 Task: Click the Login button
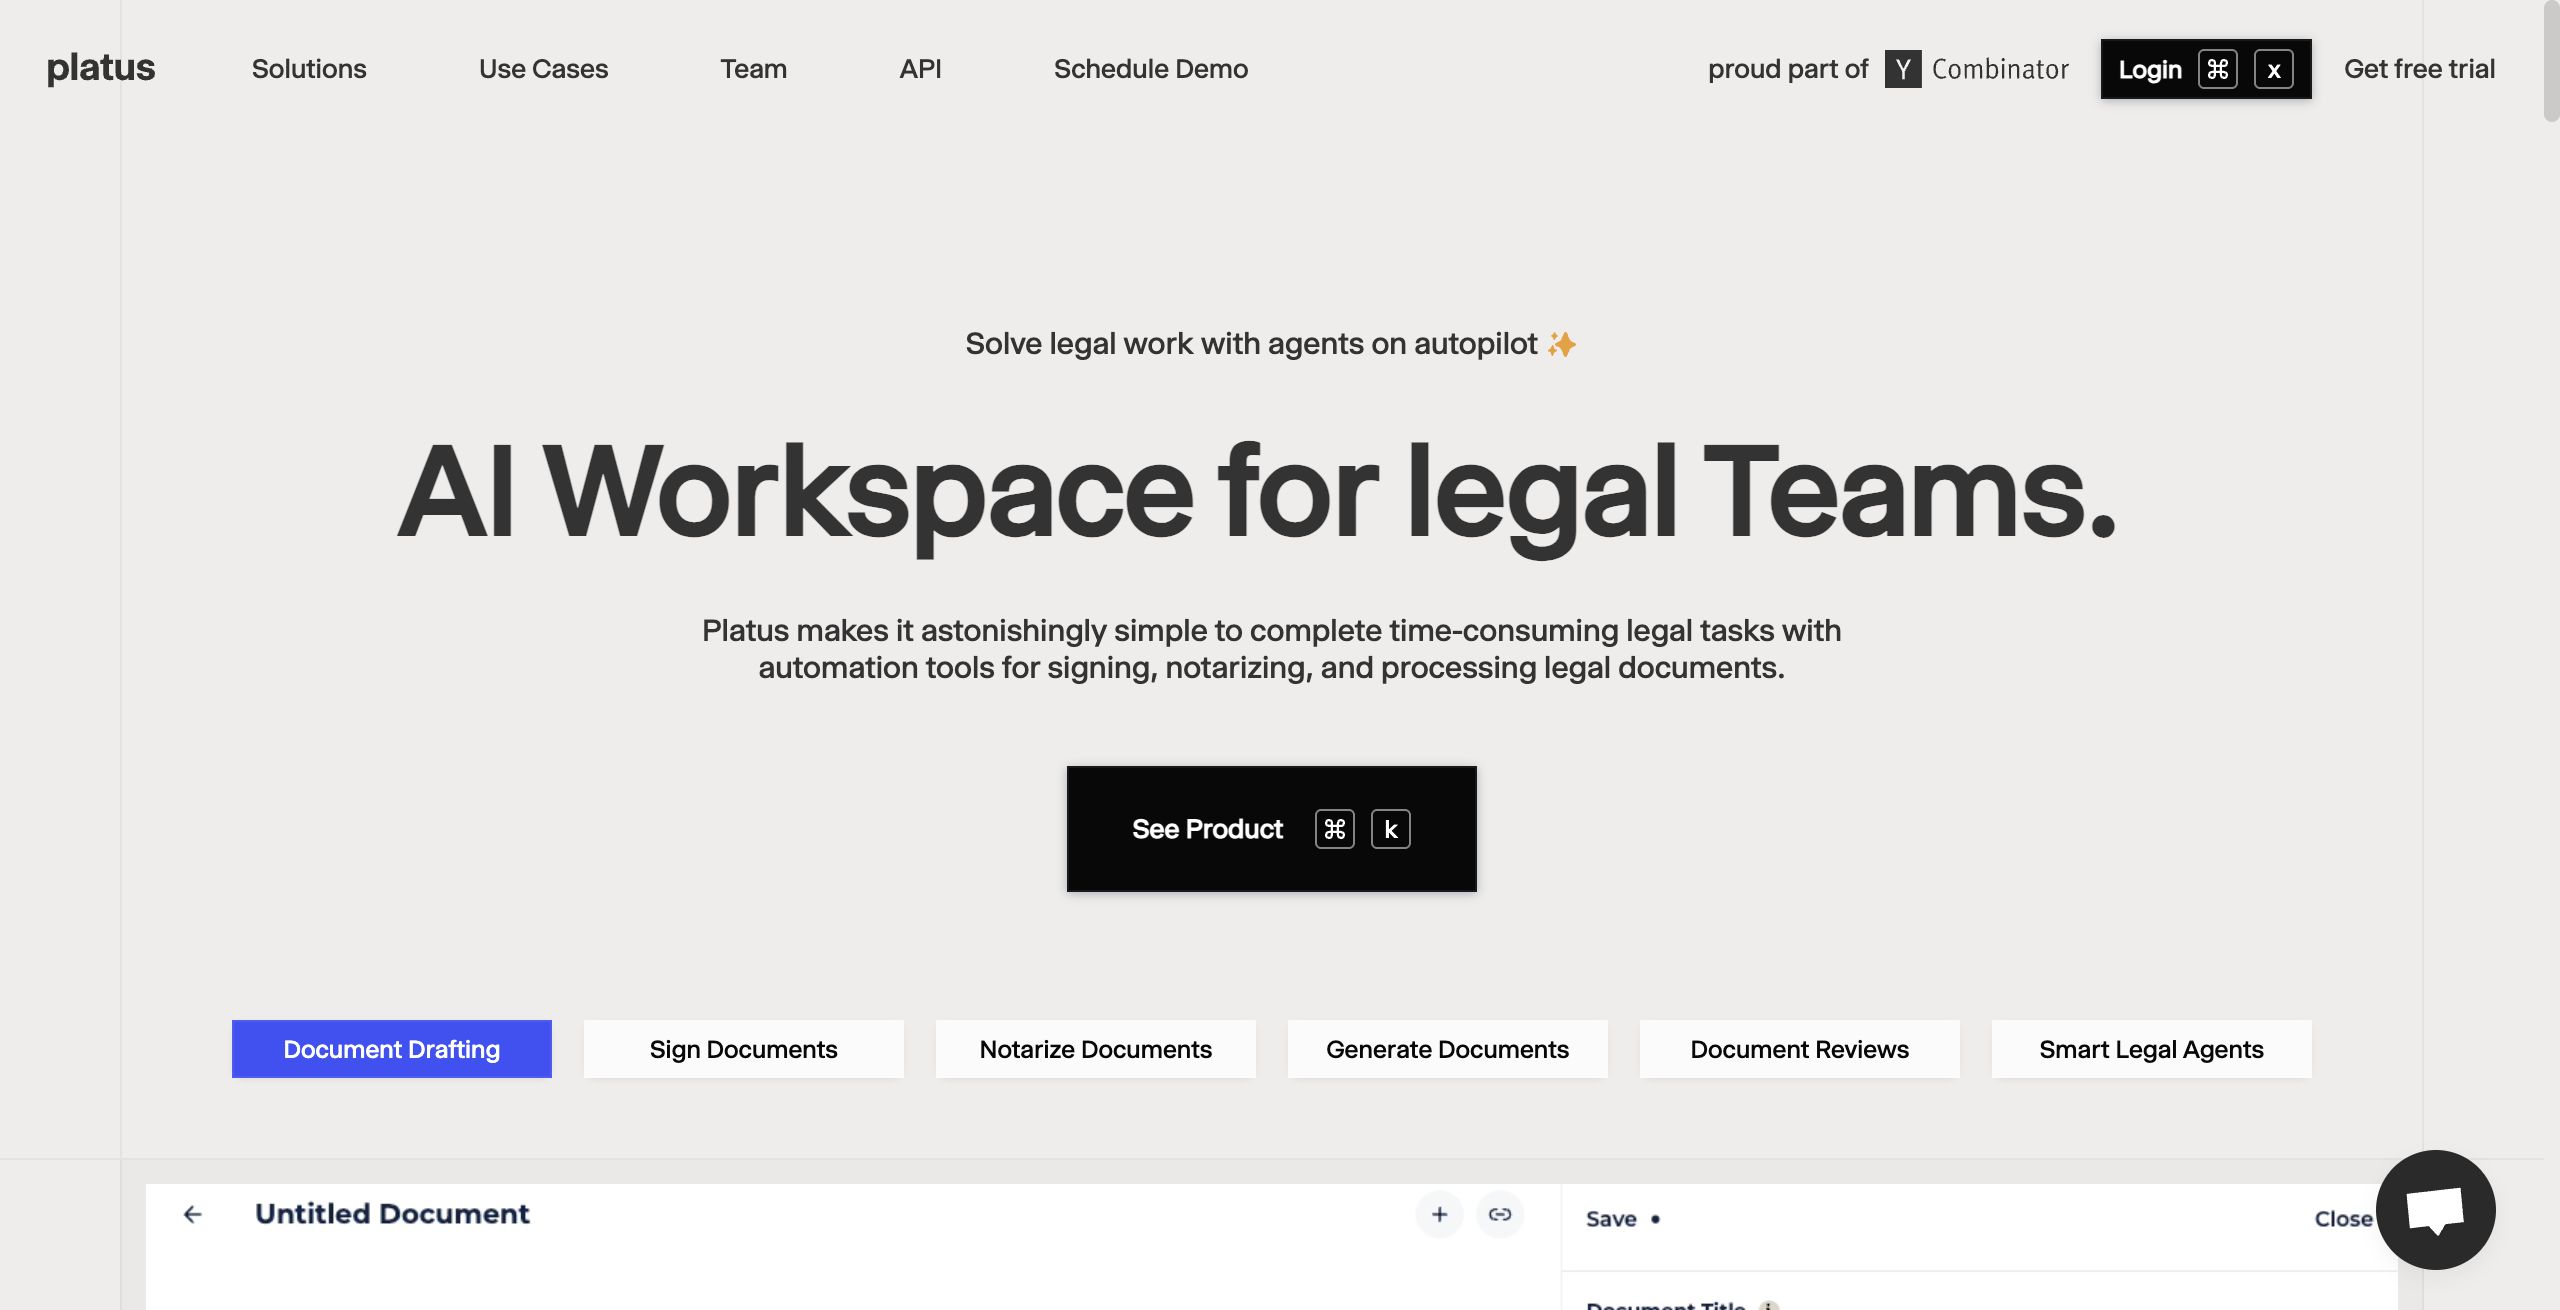click(2206, 69)
